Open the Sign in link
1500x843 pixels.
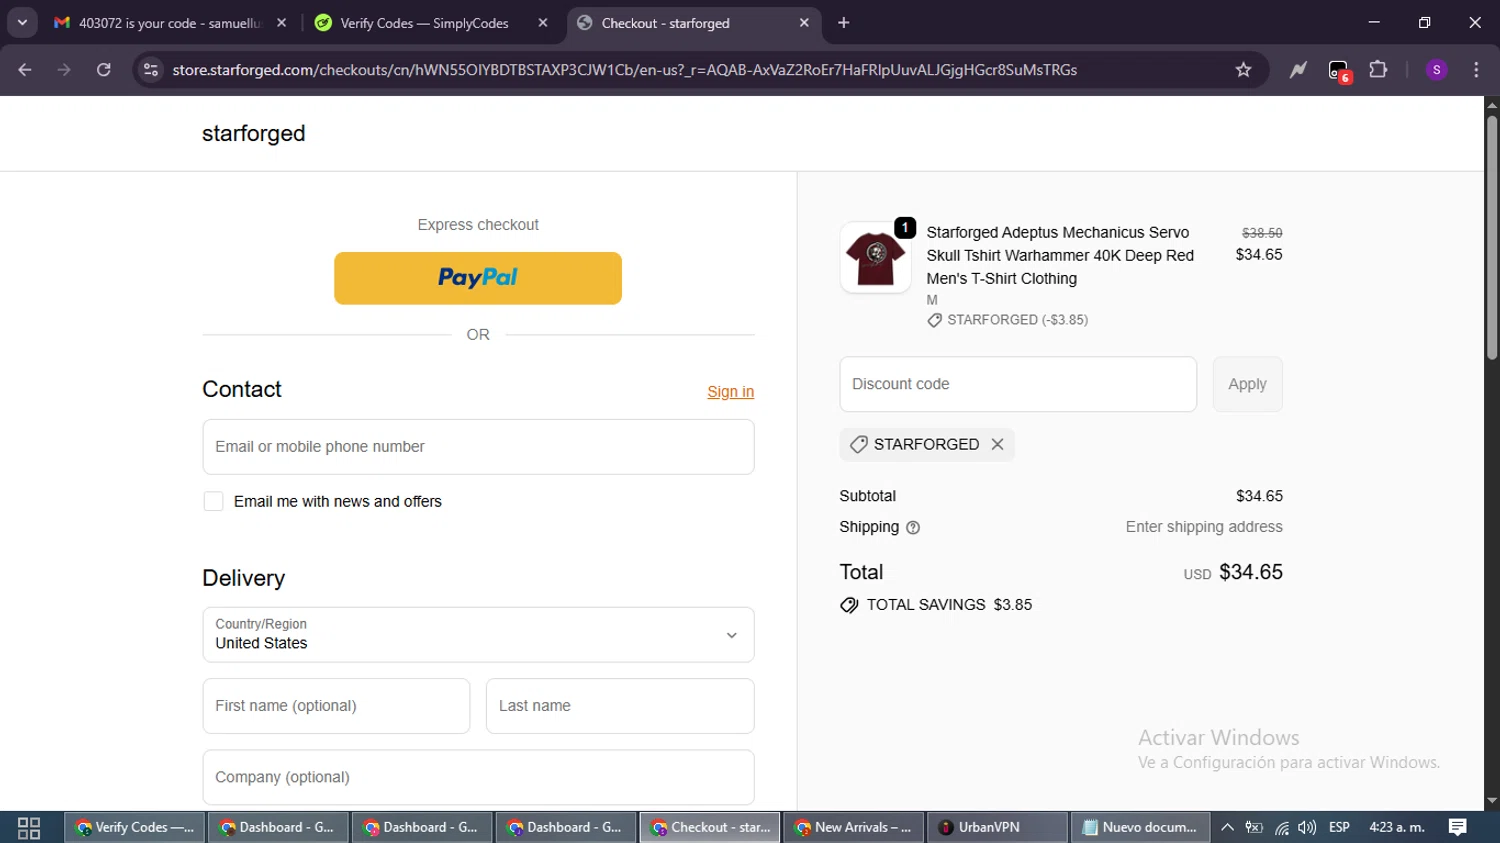(730, 392)
